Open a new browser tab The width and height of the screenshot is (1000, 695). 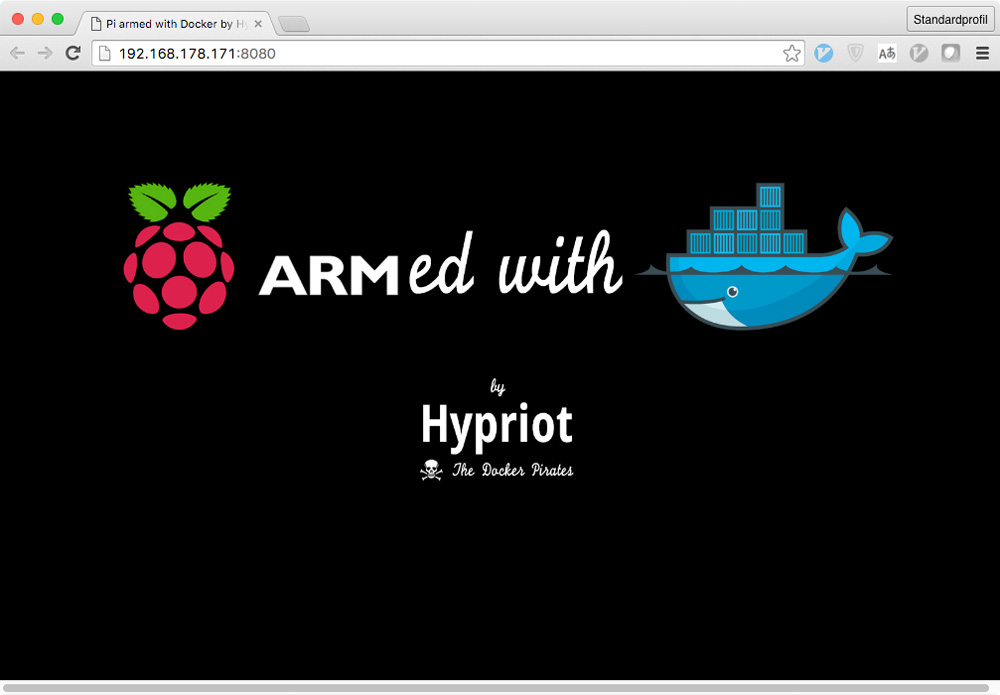pyautogui.click(x=293, y=23)
